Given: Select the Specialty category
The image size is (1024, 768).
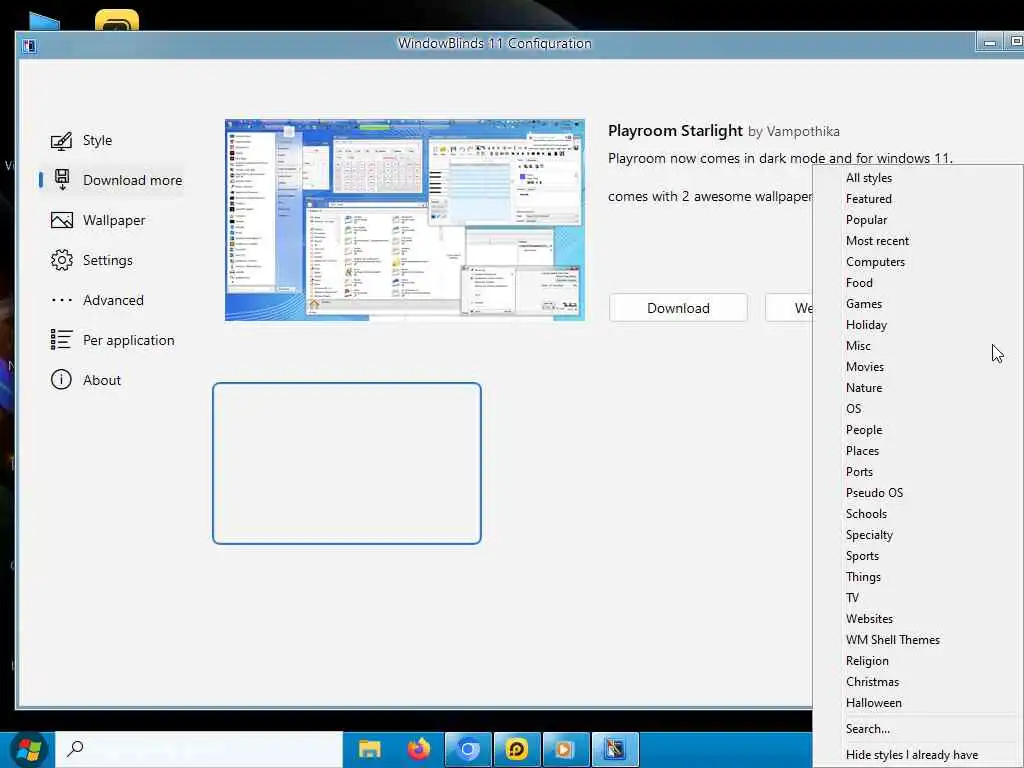Looking at the screenshot, I should (869, 534).
